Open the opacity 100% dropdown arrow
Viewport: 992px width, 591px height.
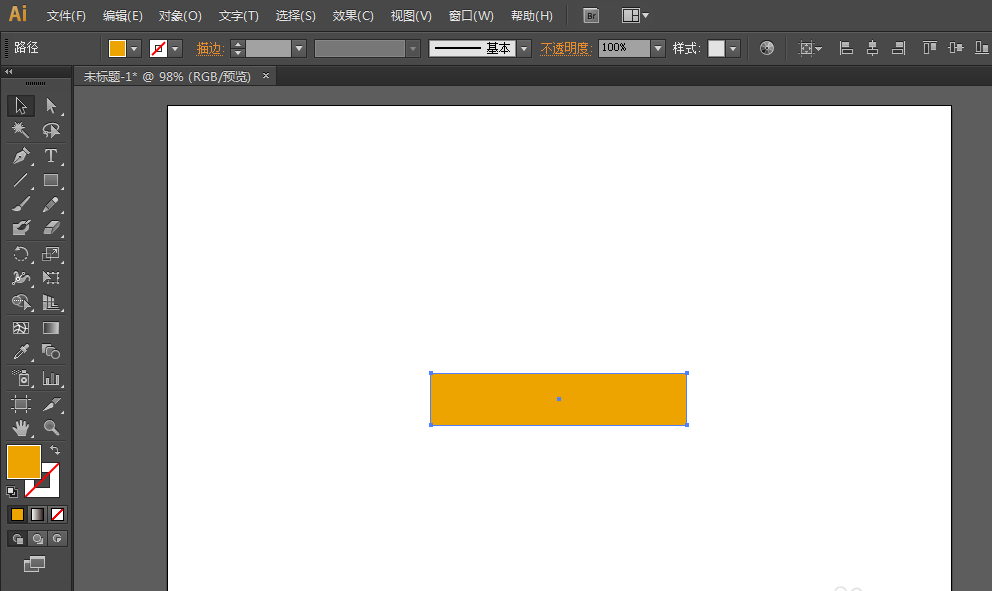658,49
